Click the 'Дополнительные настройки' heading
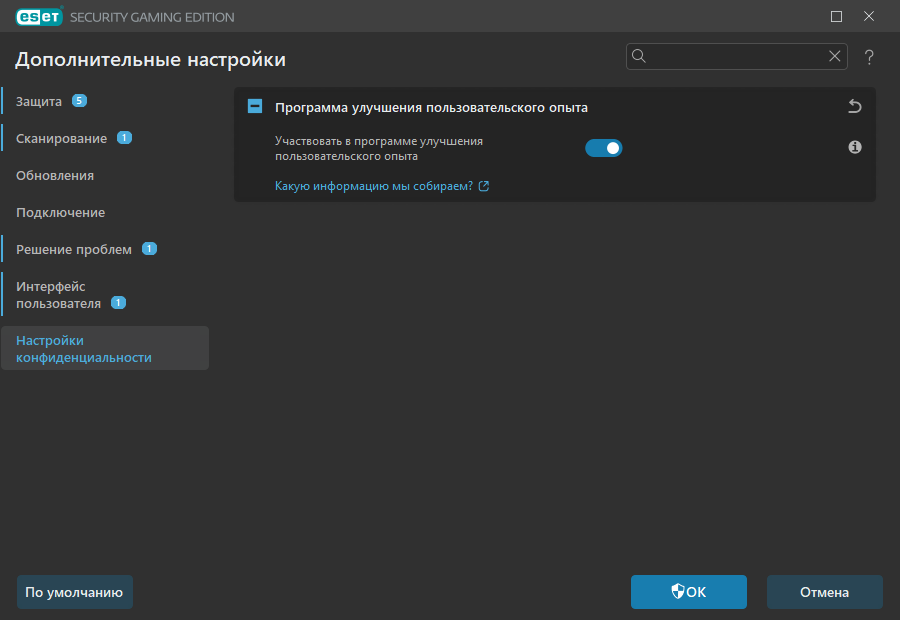The width and height of the screenshot is (900, 620). pos(150,60)
